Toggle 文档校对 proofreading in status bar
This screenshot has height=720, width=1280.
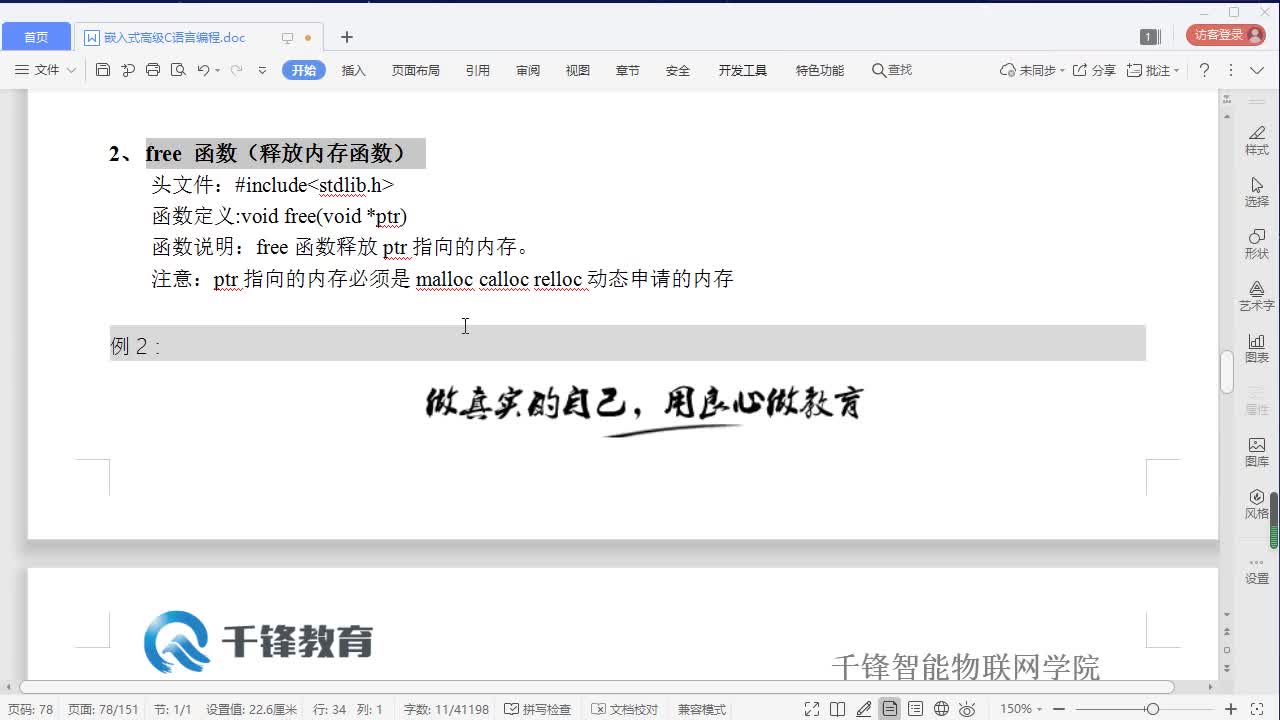(x=625, y=709)
